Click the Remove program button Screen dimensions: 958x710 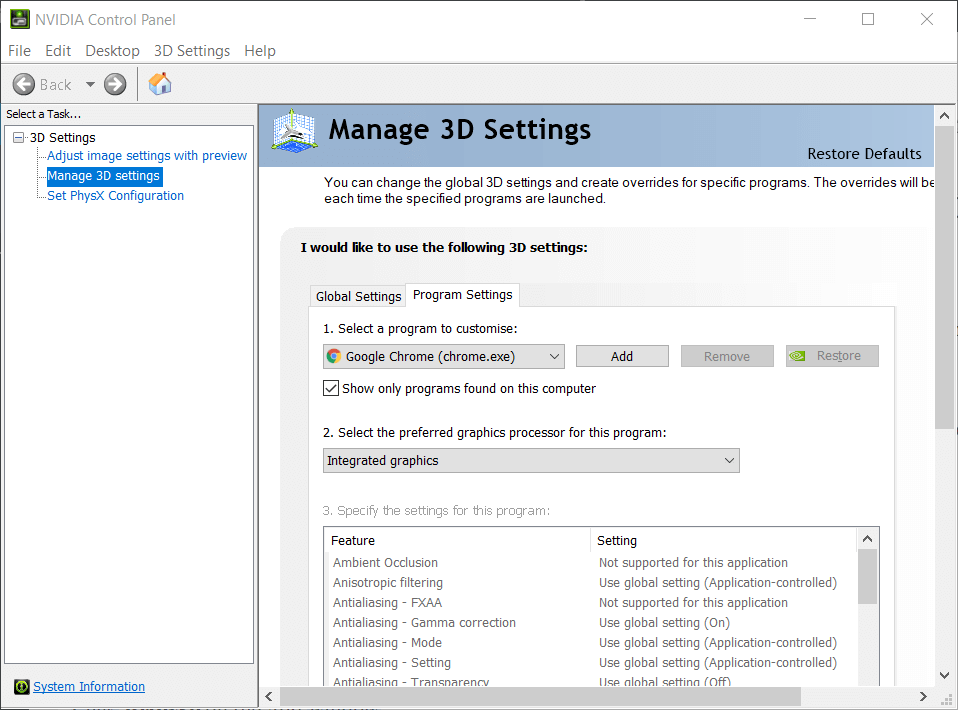tap(727, 356)
